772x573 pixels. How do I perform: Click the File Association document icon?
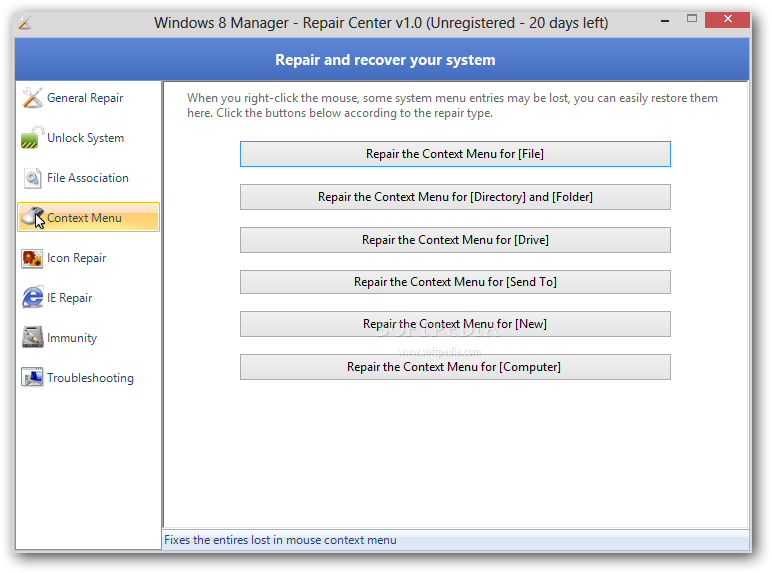[32, 178]
